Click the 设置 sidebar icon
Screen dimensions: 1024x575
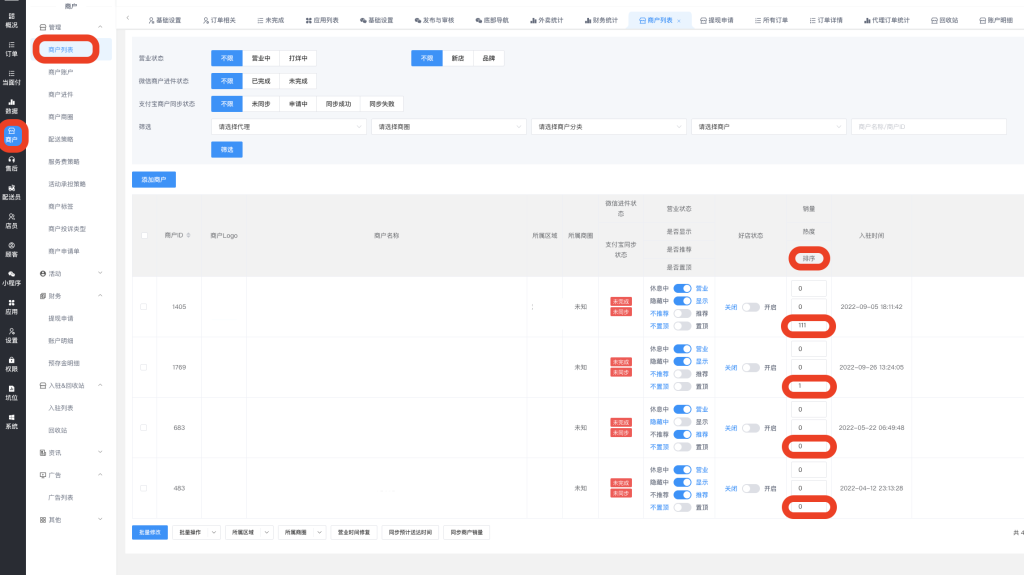click(11, 335)
